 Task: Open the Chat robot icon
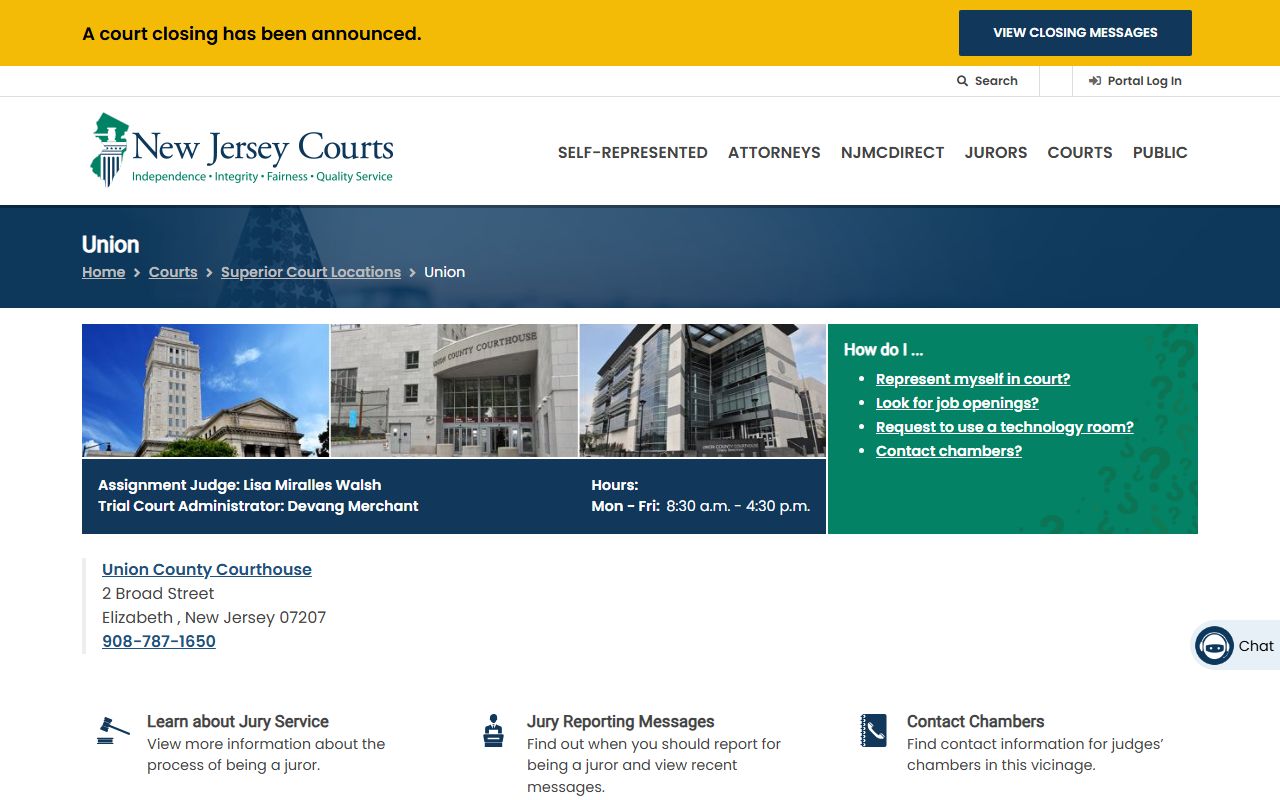[1214, 646]
